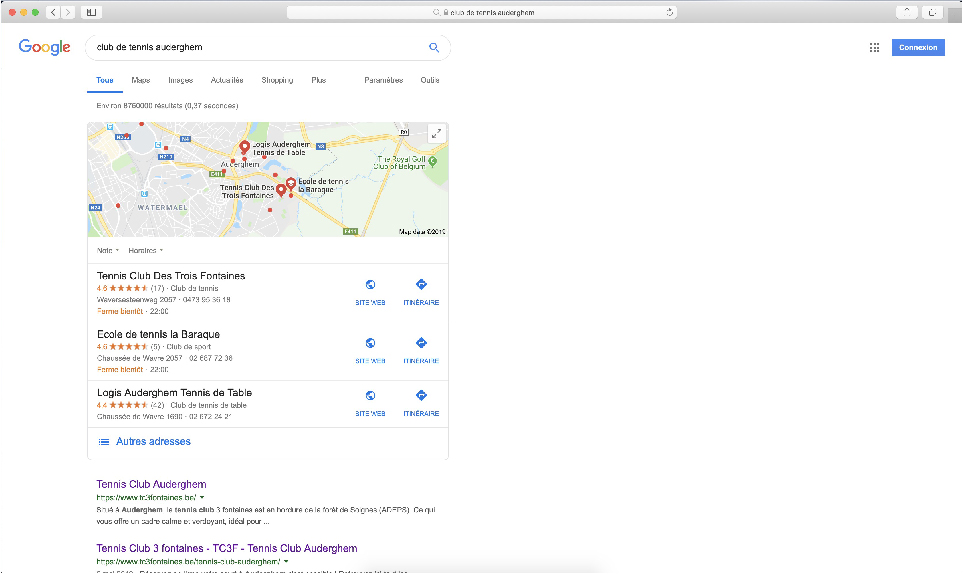This screenshot has width=963, height=574.
Task: Select Ecole de tennis la Baraque listing
Action: tap(158, 334)
